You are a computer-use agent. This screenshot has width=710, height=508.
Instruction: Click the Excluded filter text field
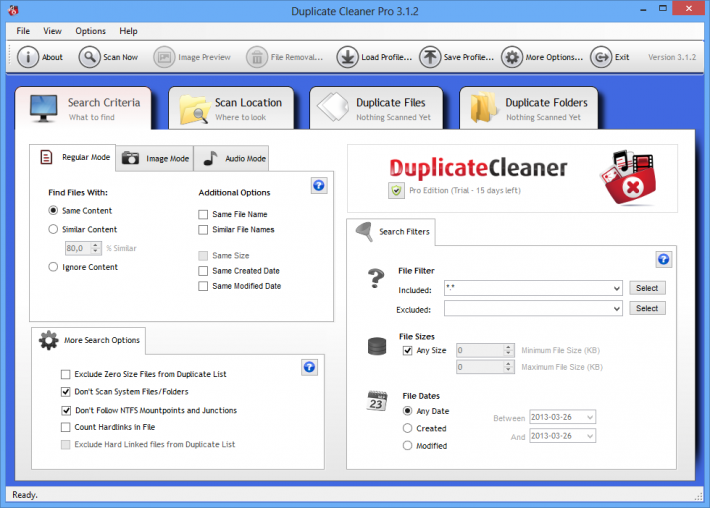point(528,309)
